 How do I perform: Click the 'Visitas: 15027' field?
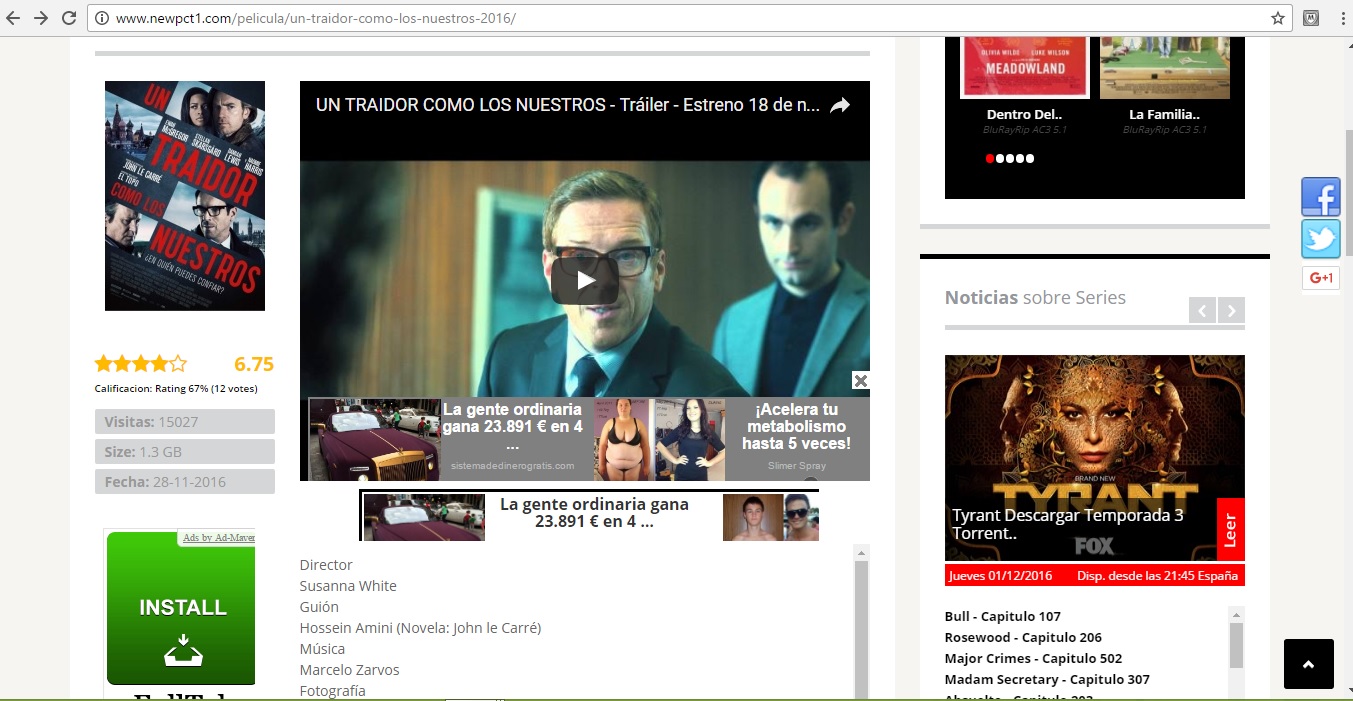coord(185,422)
